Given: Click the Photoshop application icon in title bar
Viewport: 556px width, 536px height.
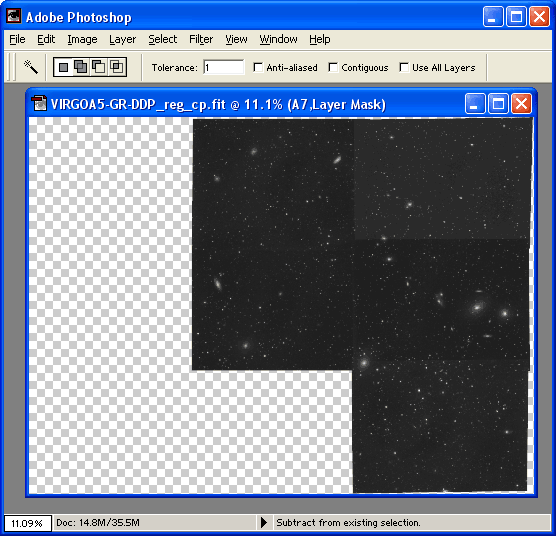Looking at the screenshot, I should pos(14,16).
